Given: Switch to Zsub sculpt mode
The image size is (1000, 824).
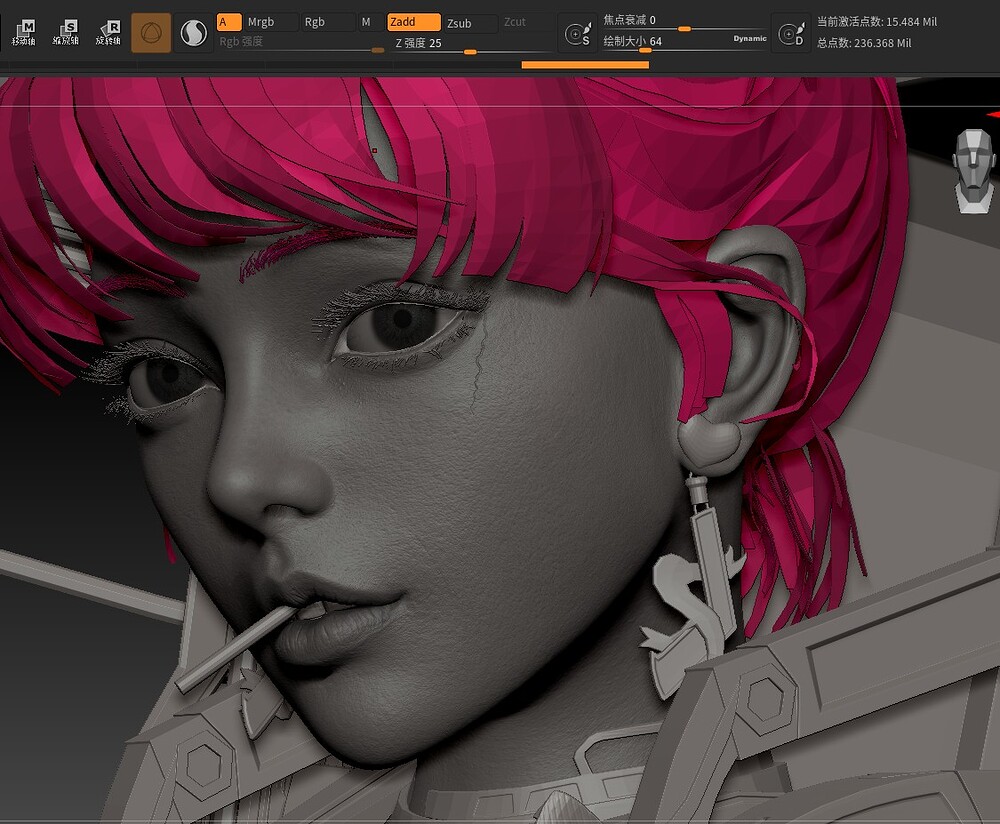Looking at the screenshot, I should point(471,23).
